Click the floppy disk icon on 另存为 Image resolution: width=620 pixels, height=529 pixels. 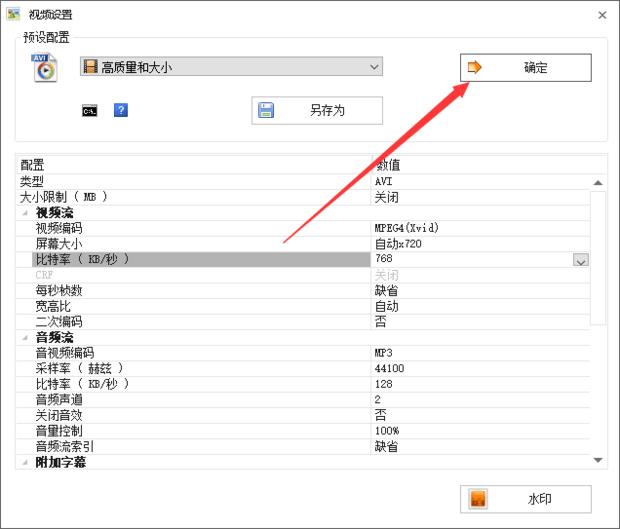point(267,110)
